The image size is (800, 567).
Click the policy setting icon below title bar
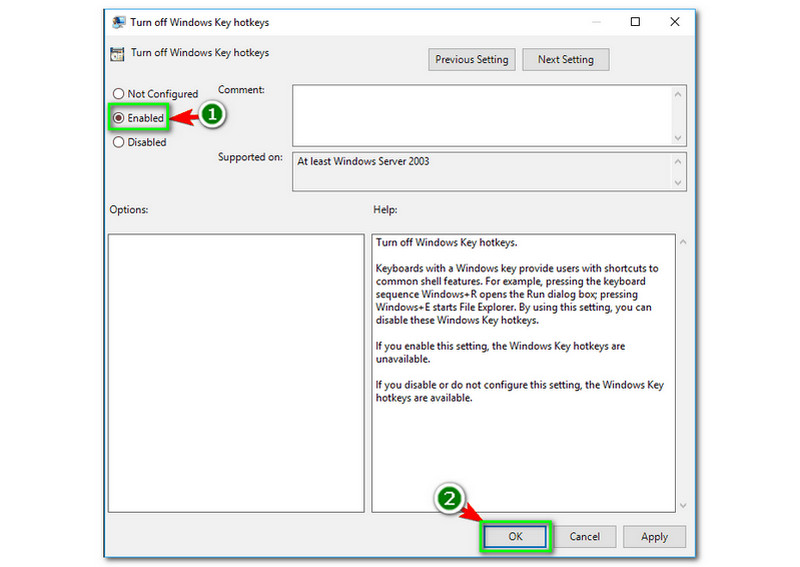118,53
